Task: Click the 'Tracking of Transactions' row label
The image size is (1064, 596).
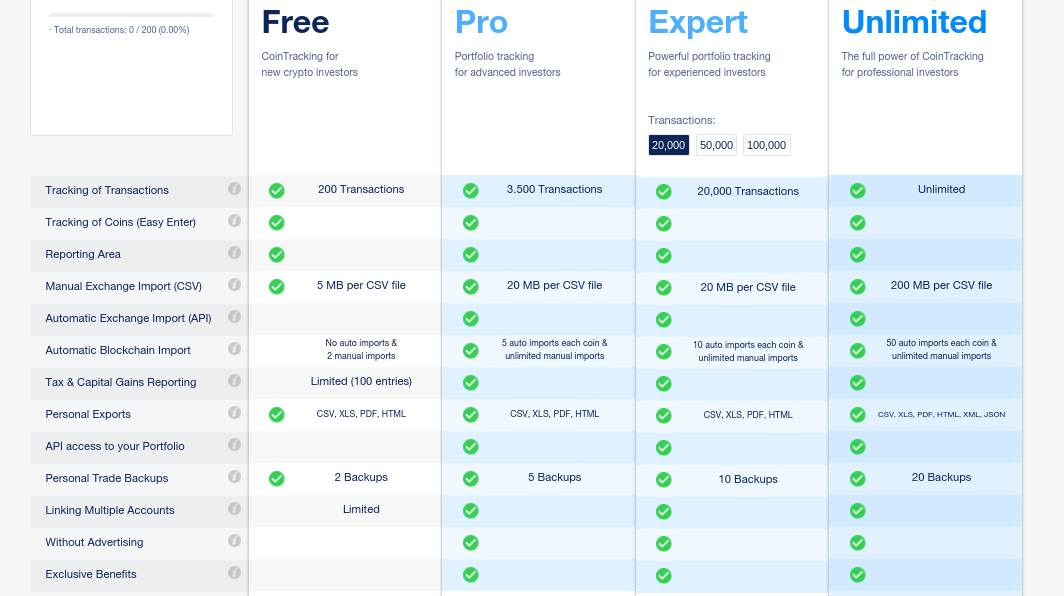Action: tap(107, 191)
